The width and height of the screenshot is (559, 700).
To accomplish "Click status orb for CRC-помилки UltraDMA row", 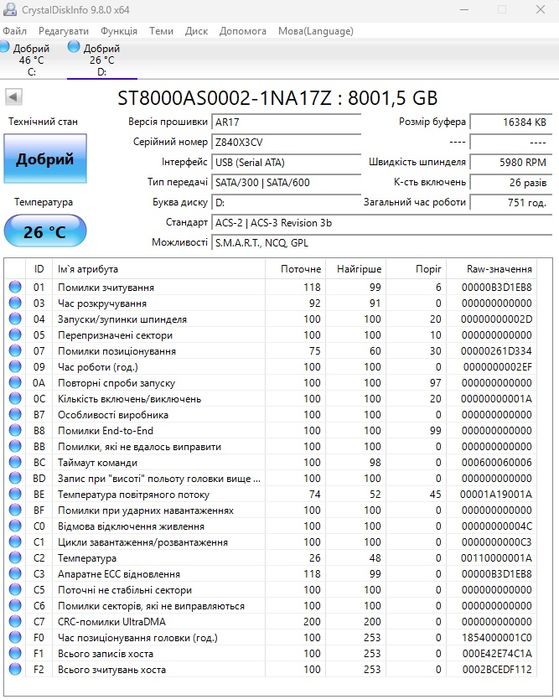I will coord(15,621).
